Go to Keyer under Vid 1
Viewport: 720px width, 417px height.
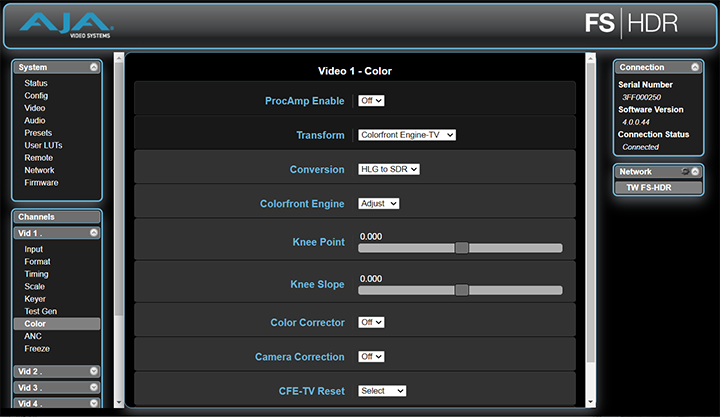point(35,299)
